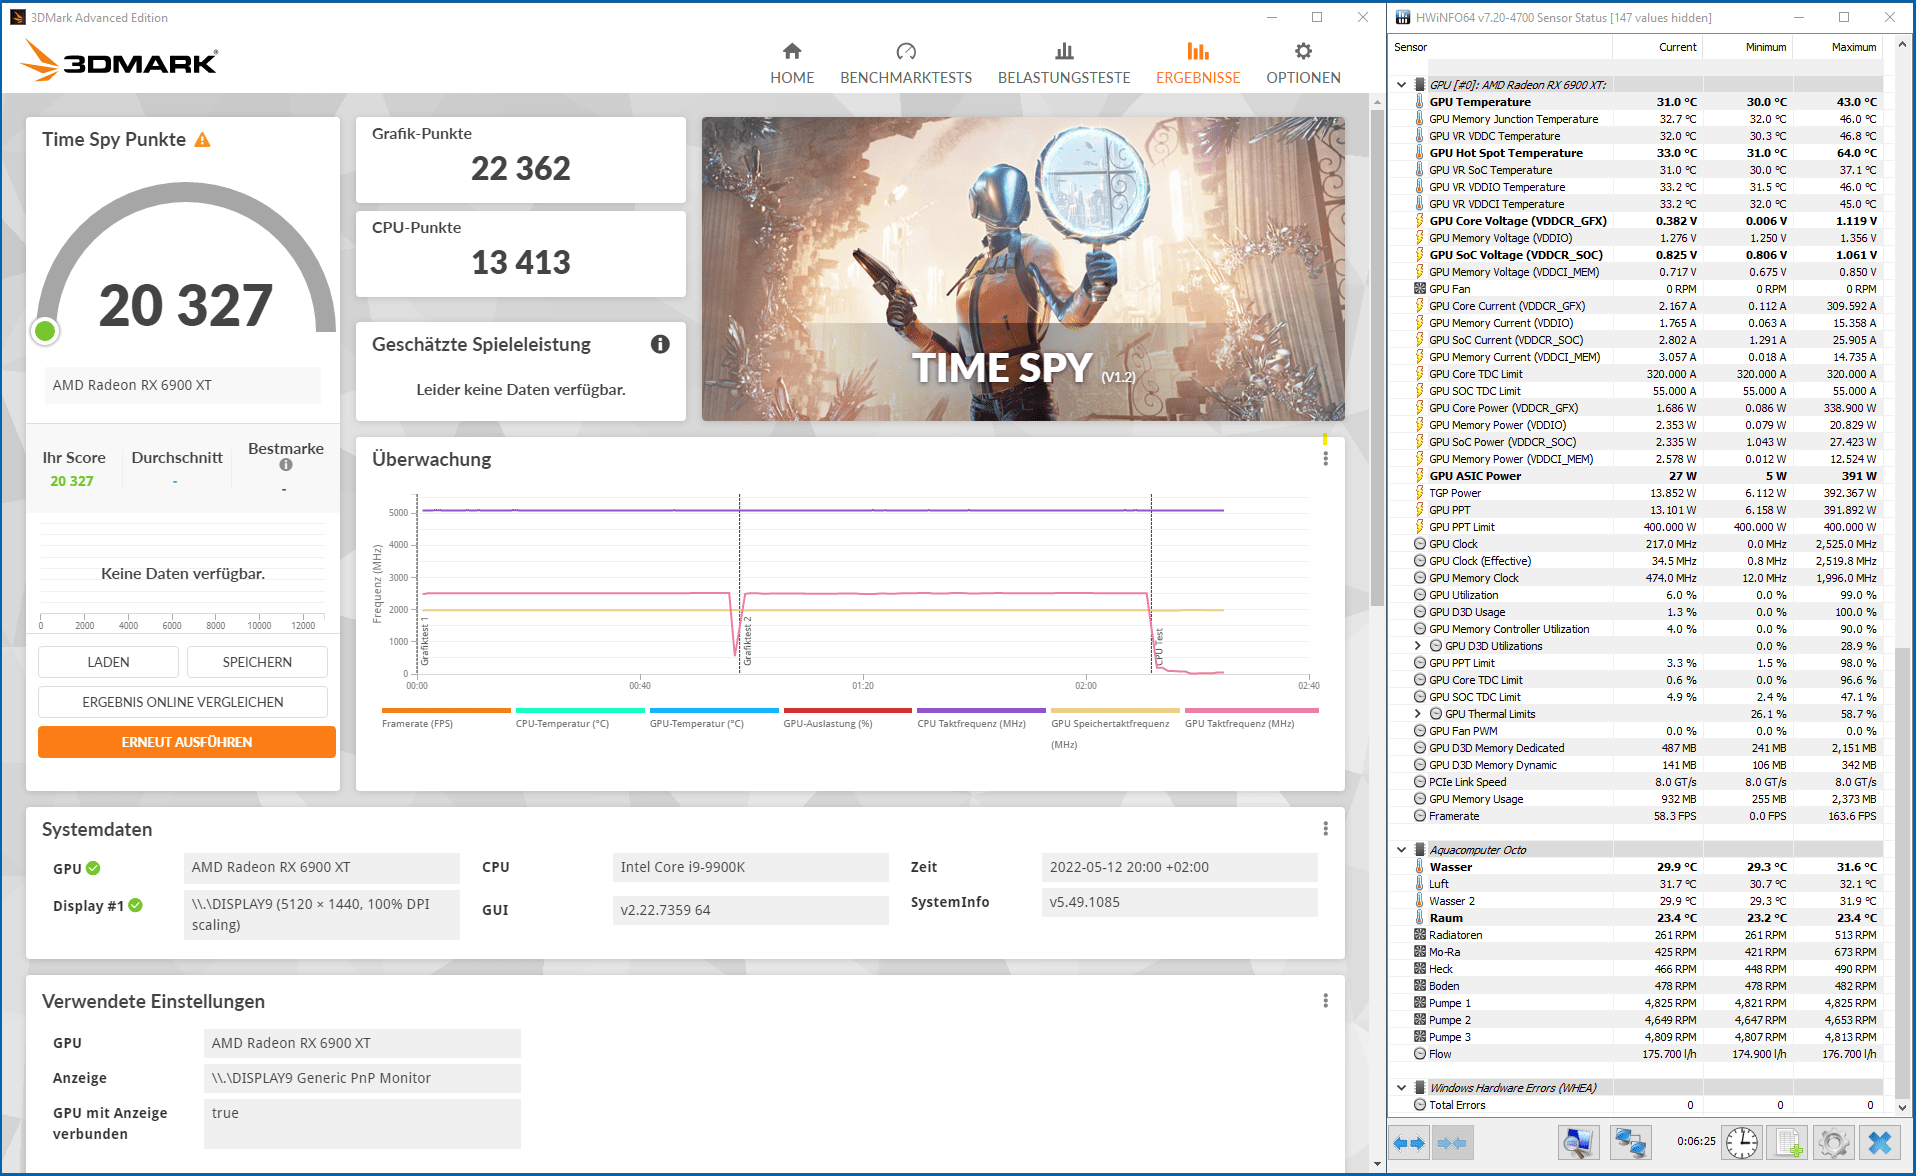Start logging with the sheet-plus icon

point(1788,1142)
